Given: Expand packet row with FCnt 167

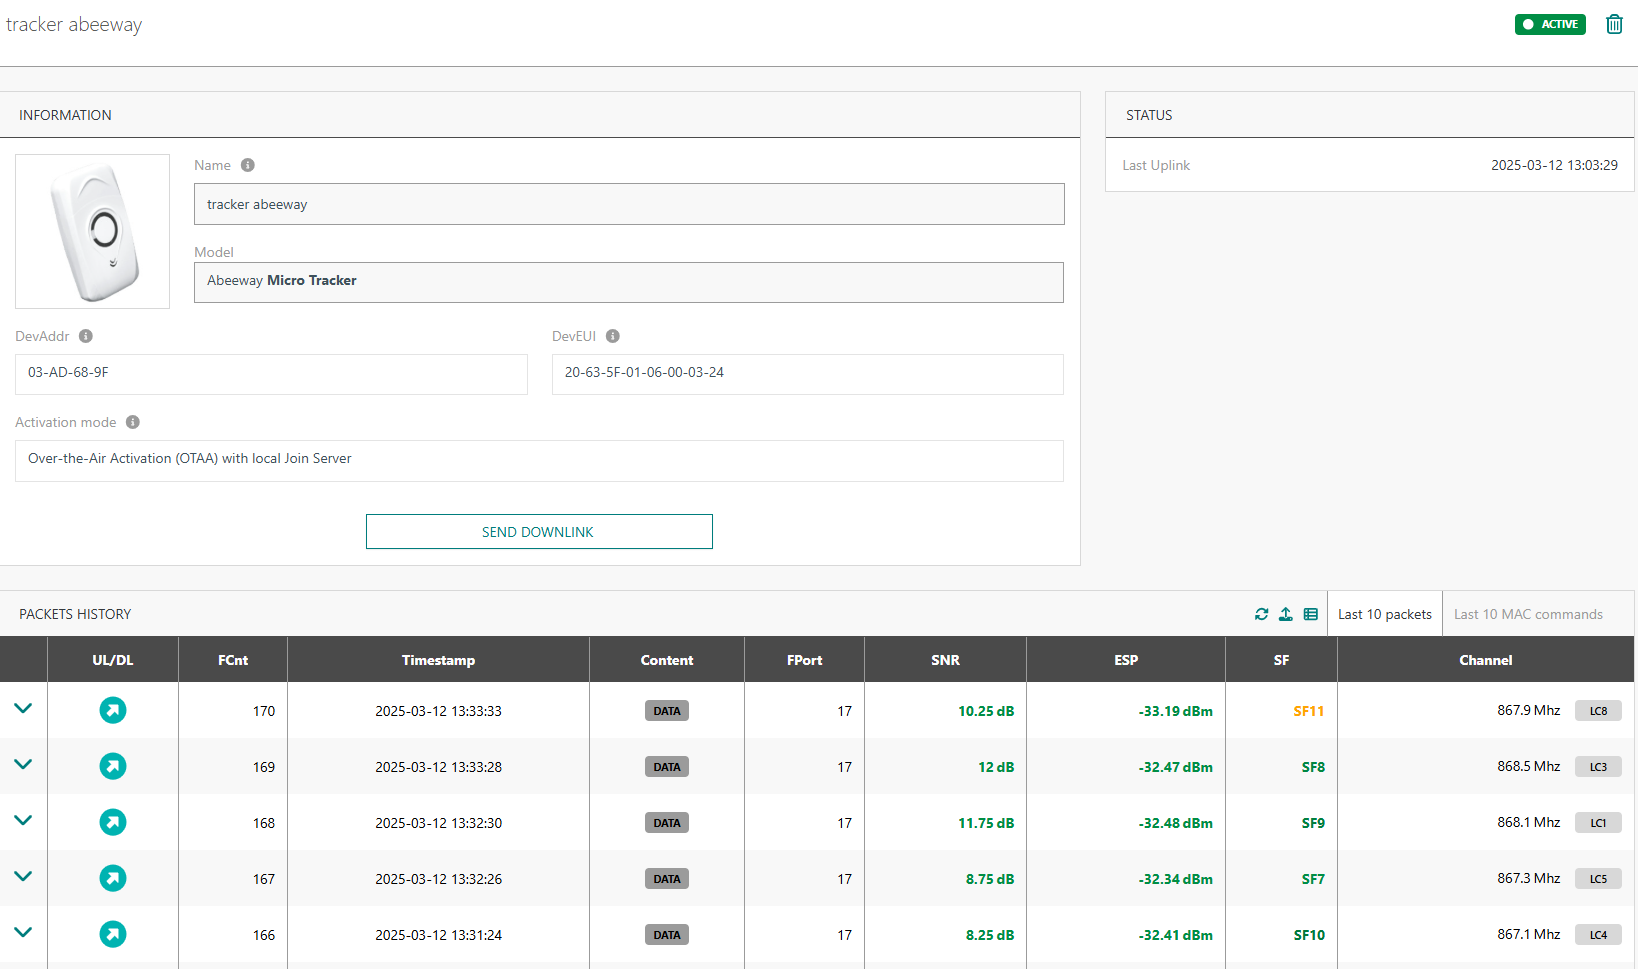Looking at the screenshot, I should point(23,876).
